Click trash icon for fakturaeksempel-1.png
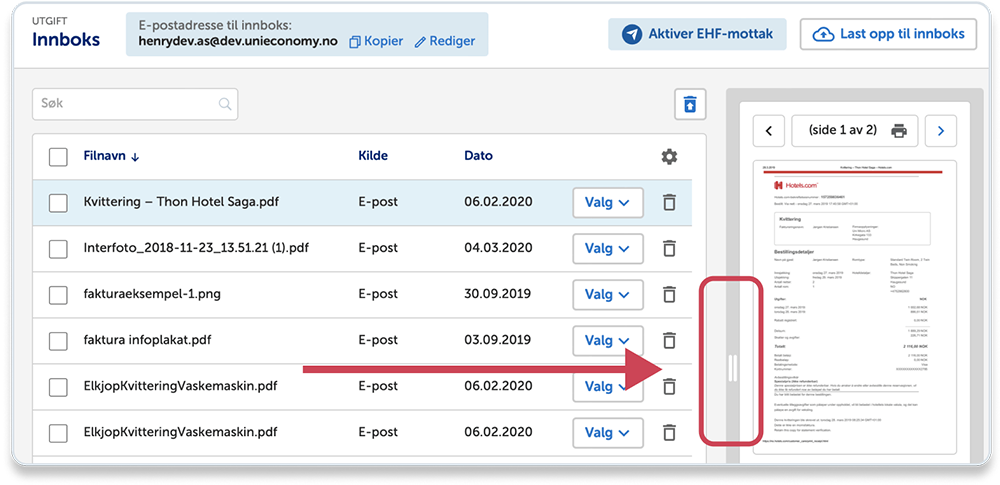This screenshot has height=485, width=1000. point(669,294)
